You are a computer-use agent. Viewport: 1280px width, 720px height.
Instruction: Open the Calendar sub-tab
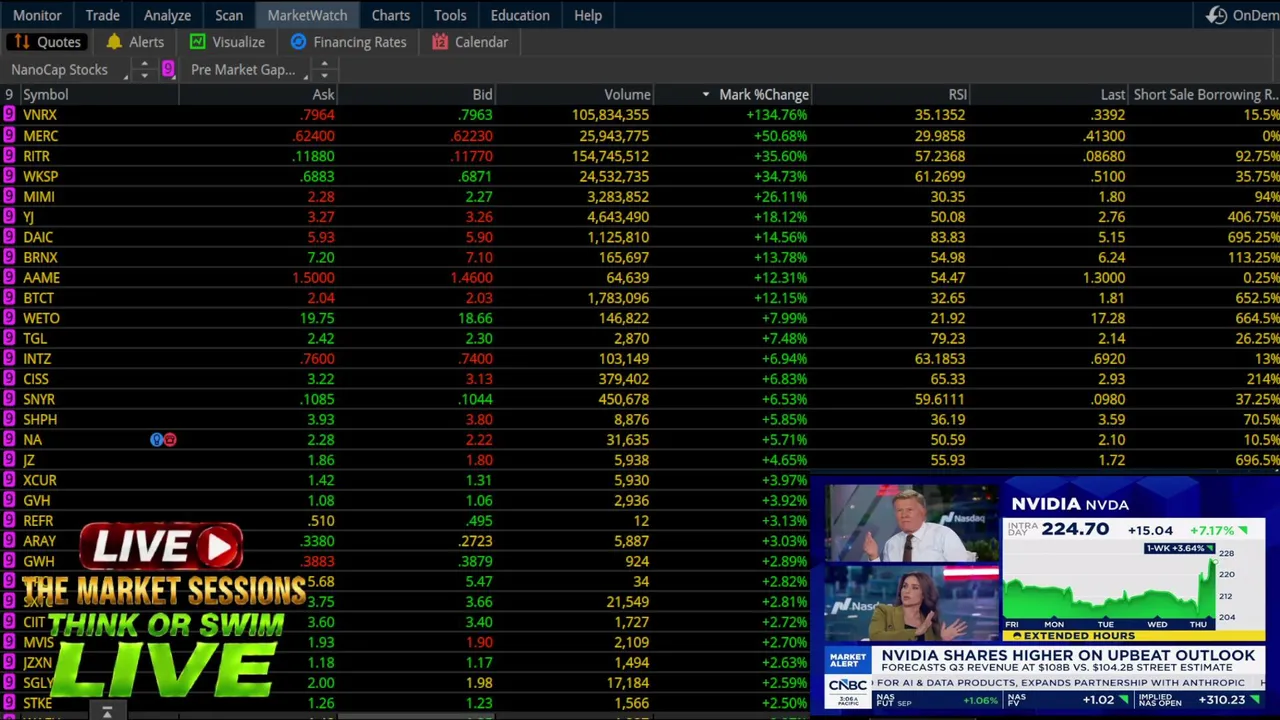(x=470, y=42)
